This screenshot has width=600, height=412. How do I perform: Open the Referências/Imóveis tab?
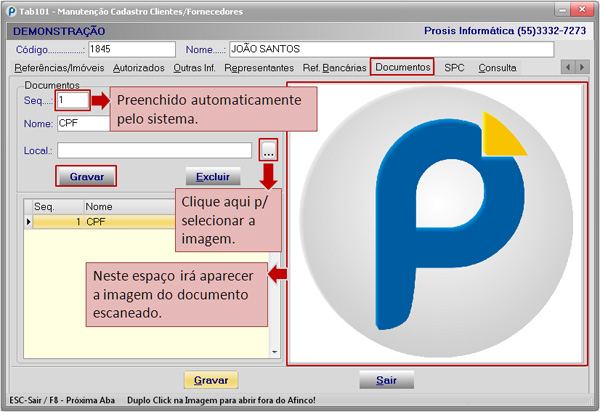[x=59, y=68]
